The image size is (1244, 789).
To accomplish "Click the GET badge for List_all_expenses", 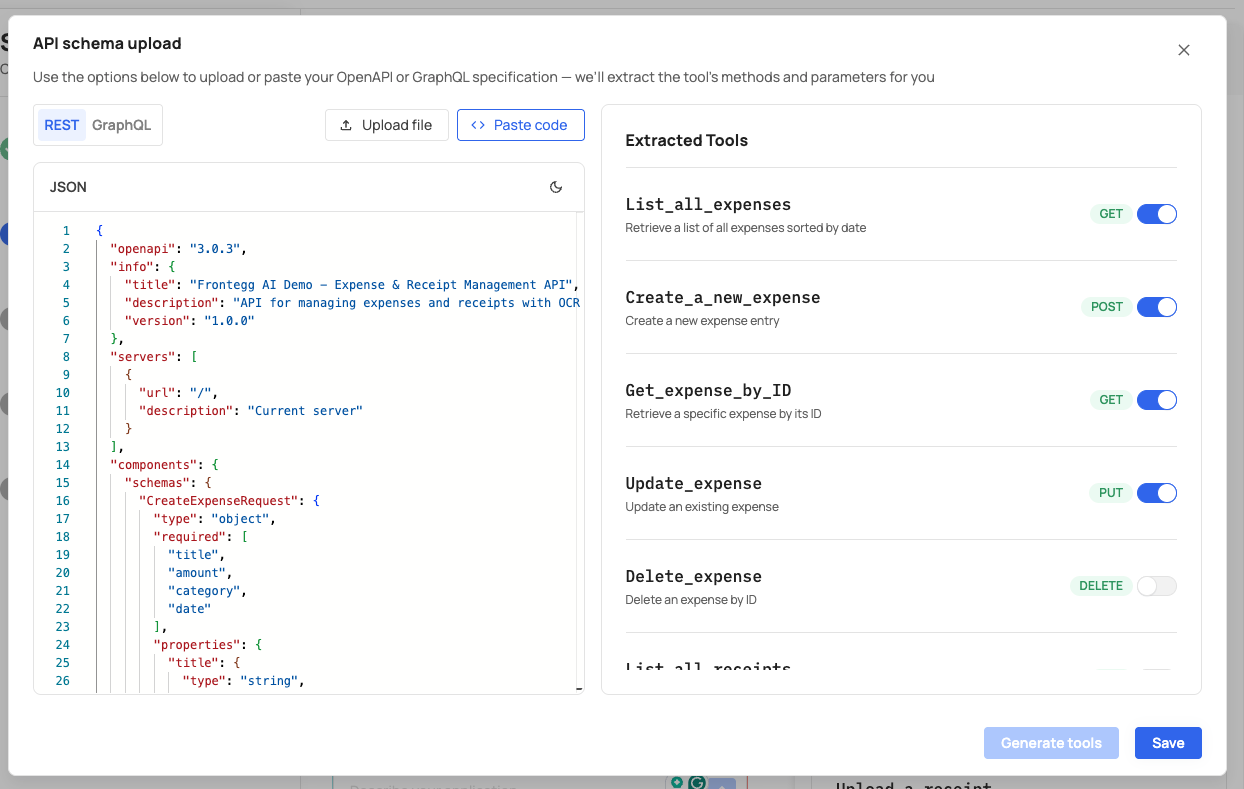I will point(1110,213).
